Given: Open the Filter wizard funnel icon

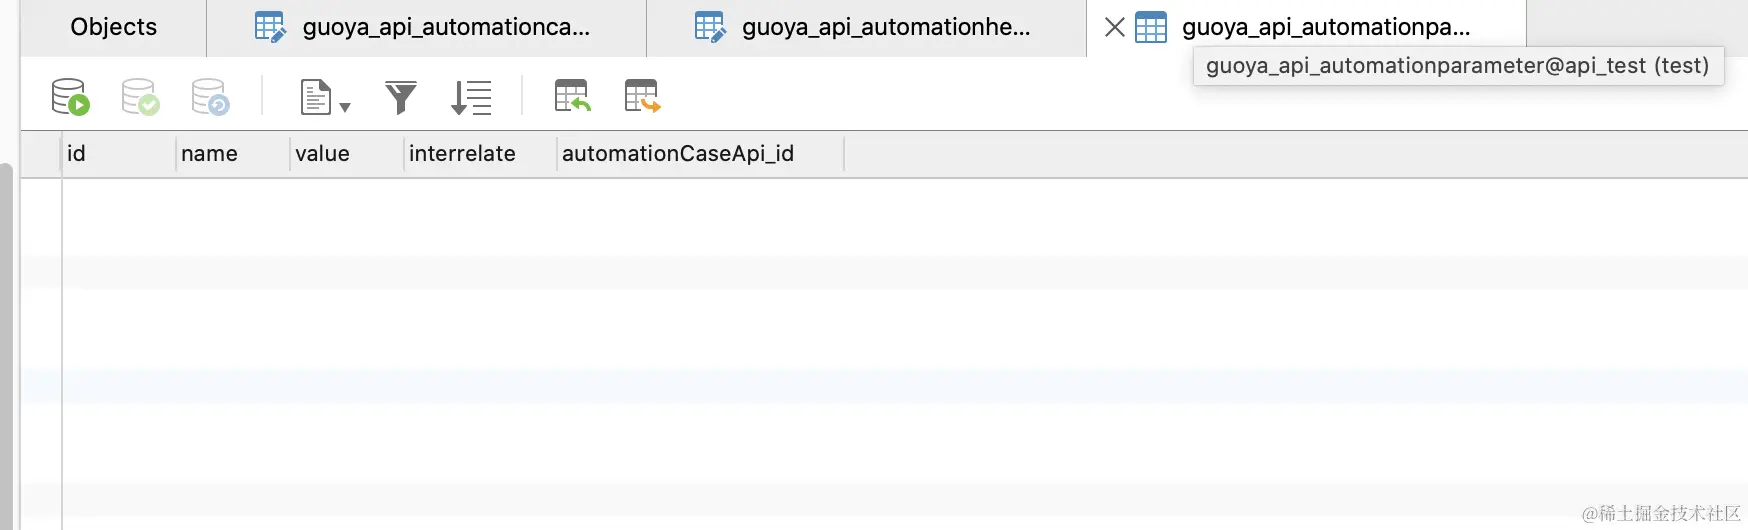Looking at the screenshot, I should (x=400, y=97).
